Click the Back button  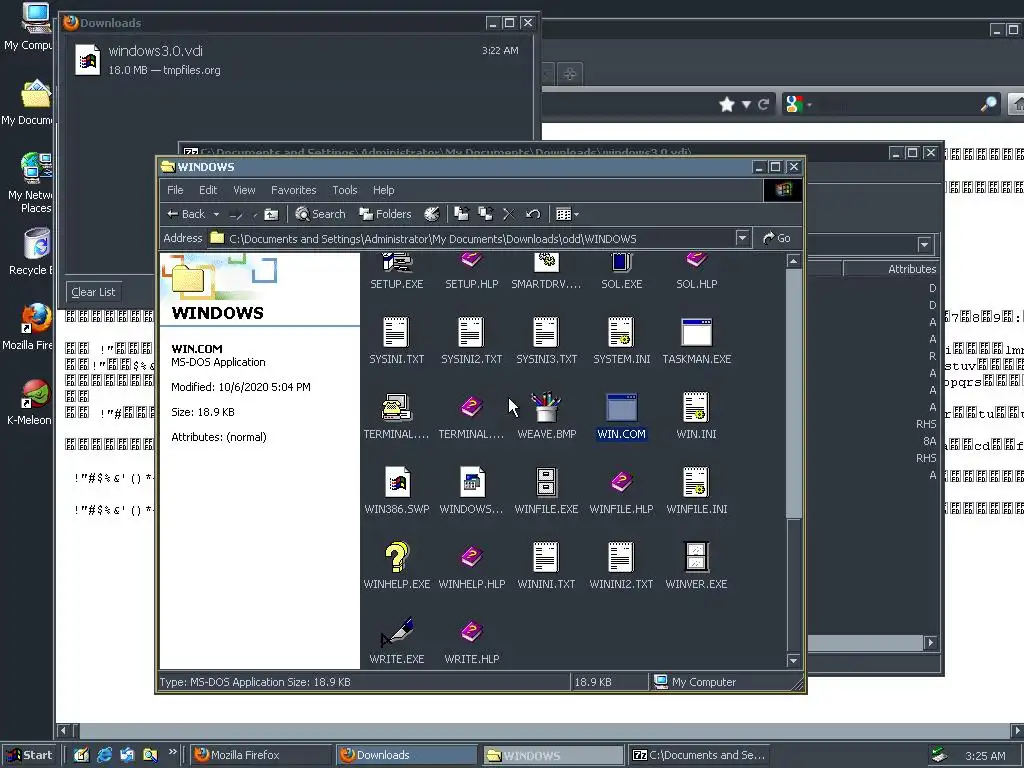click(187, 214)
